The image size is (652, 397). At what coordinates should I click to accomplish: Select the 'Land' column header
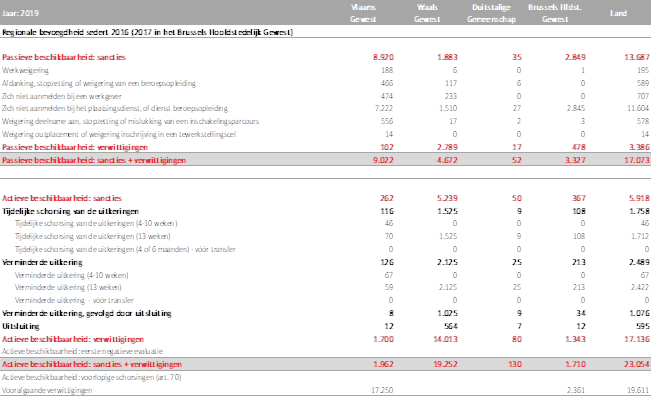tap(618, 13)
